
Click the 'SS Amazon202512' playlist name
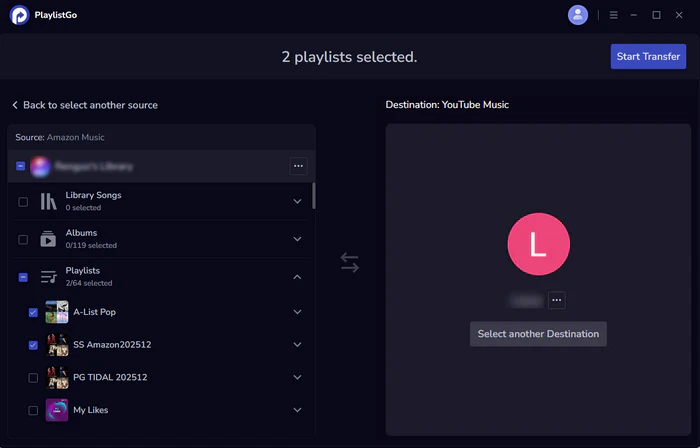click(x=112, y=344)
